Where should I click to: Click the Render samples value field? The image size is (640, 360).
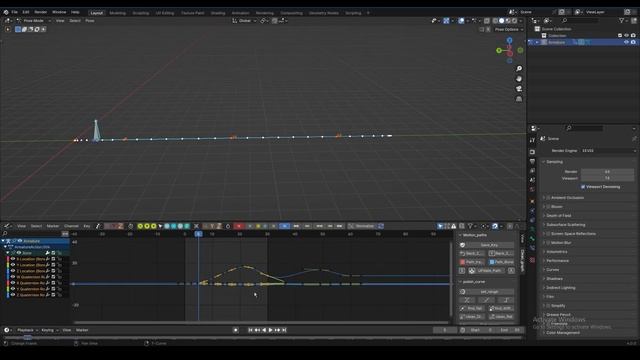coord(607,171)
